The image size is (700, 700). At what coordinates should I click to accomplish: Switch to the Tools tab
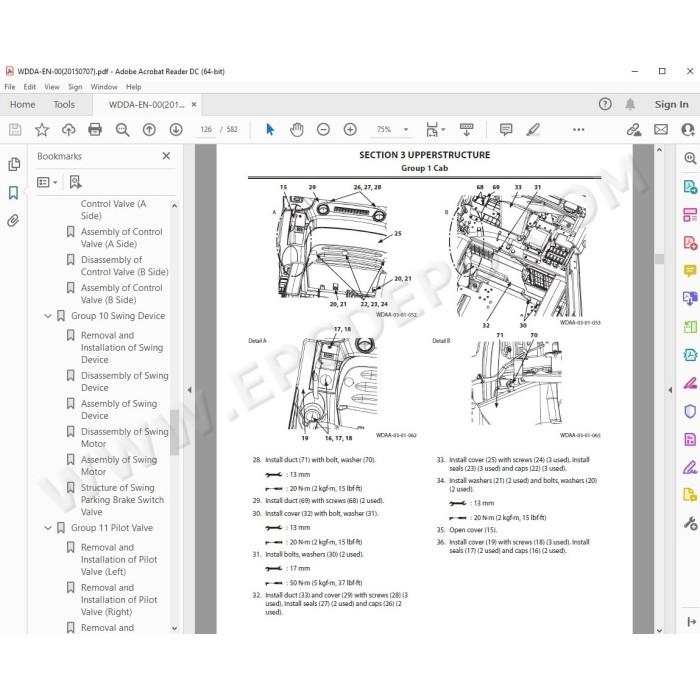64,104
